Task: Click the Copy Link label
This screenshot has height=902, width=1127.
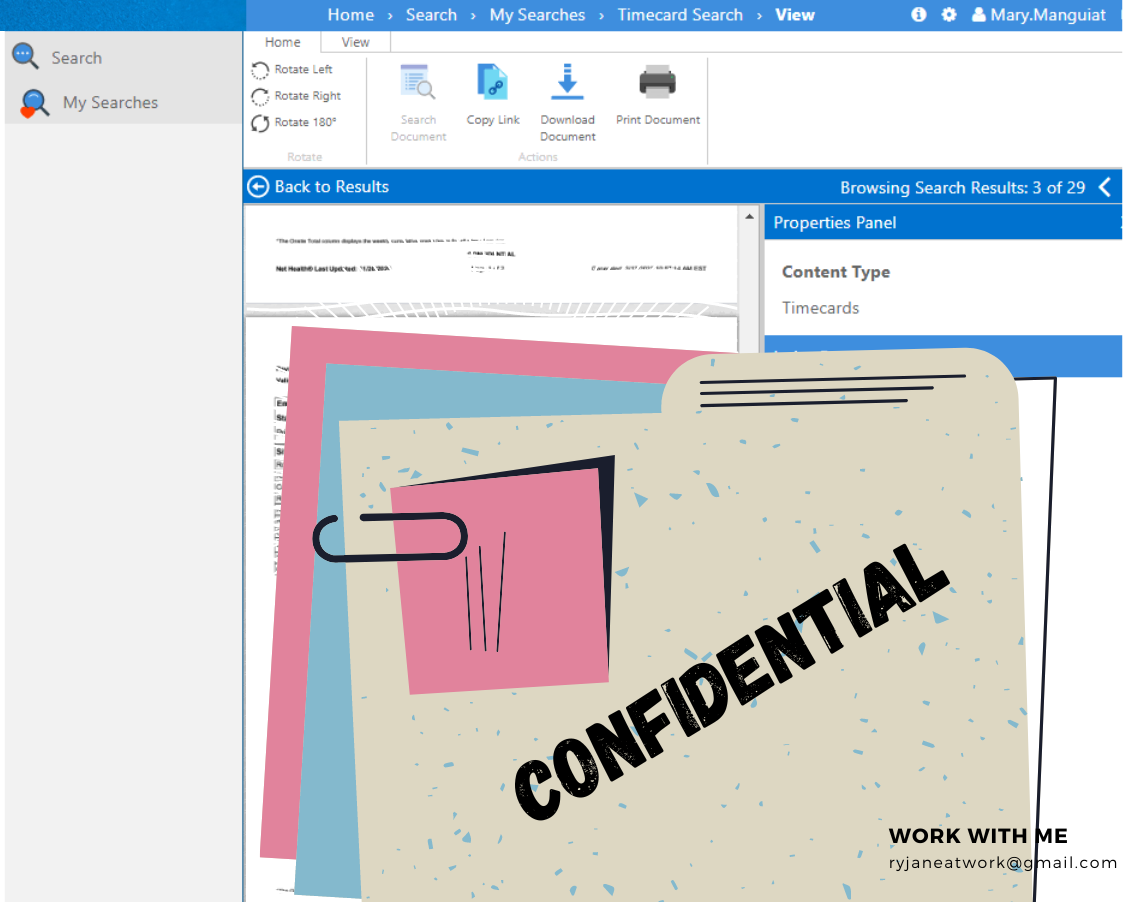Action: coord(493,120)
